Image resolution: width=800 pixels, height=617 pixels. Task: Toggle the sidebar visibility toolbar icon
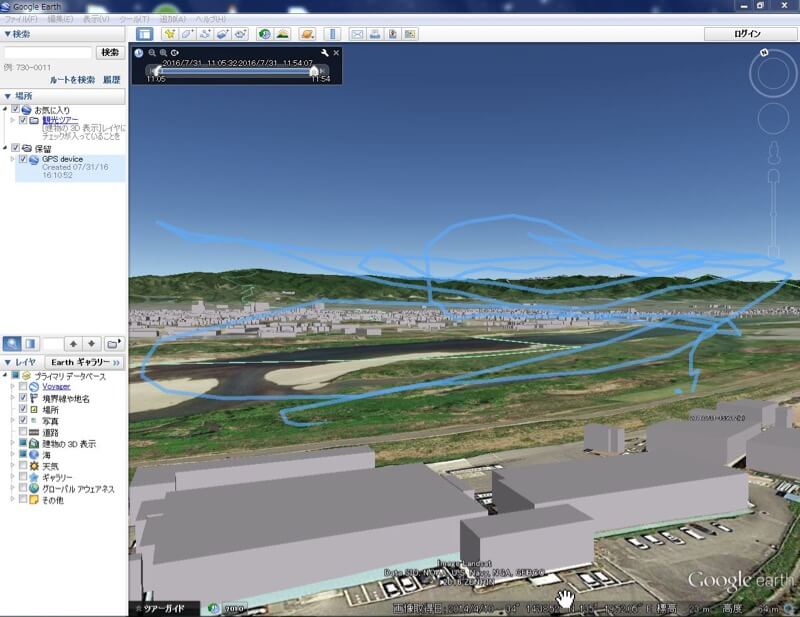(145, 34)
